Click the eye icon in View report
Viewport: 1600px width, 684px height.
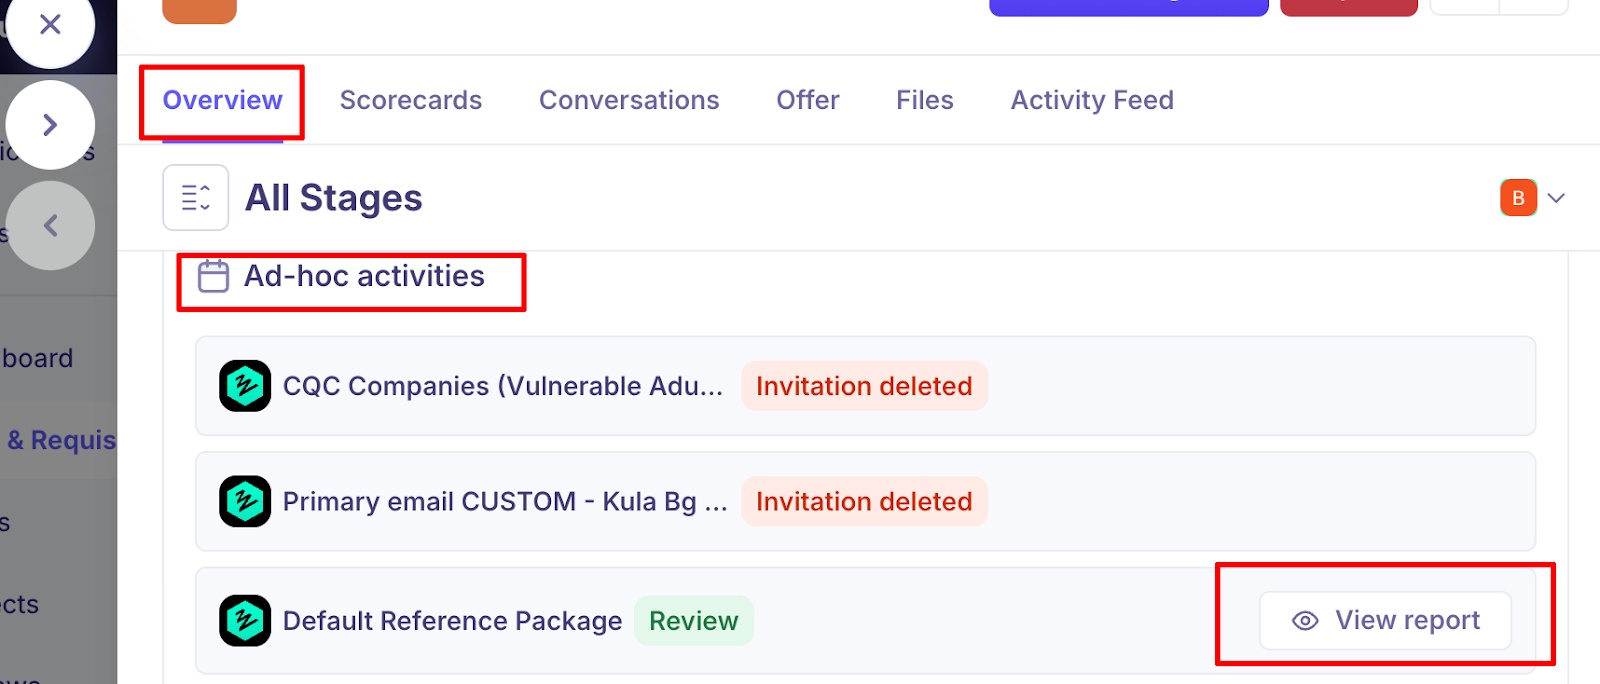[1305, 621]
